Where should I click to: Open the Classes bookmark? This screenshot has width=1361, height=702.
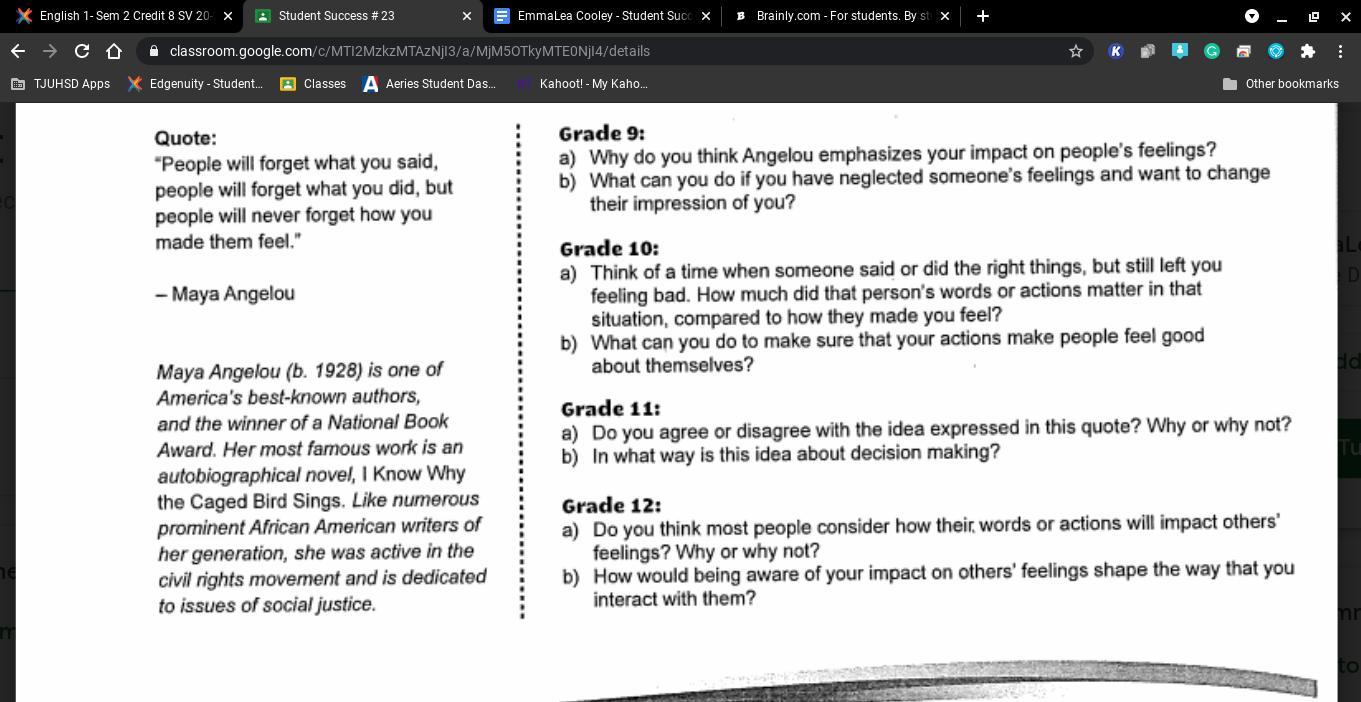click(313, 84)
